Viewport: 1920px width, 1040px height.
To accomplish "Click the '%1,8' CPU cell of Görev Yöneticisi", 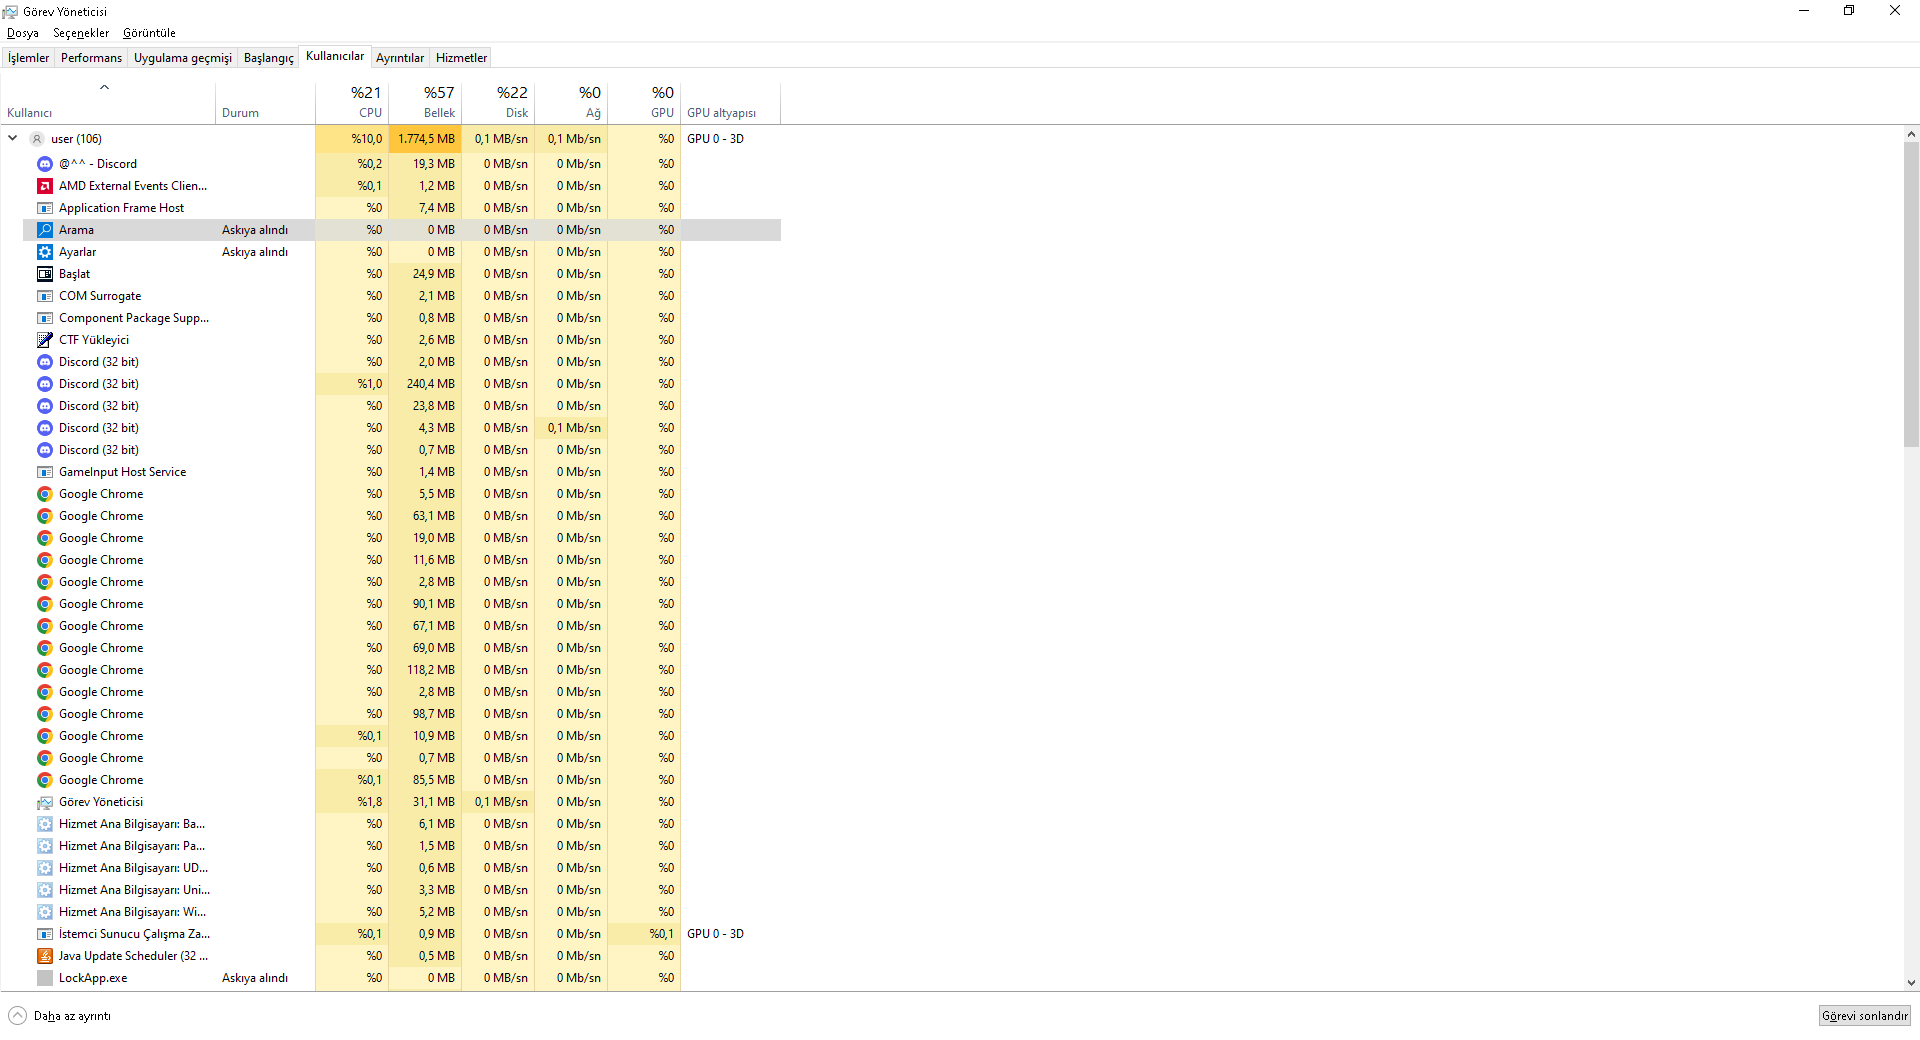I will (x=352, y=802).
